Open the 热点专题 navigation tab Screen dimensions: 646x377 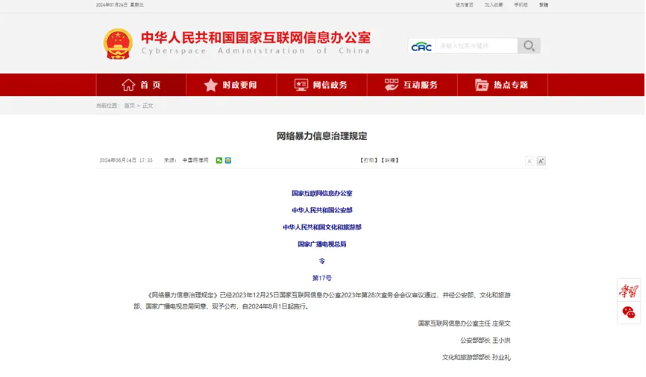pos(502,85)
